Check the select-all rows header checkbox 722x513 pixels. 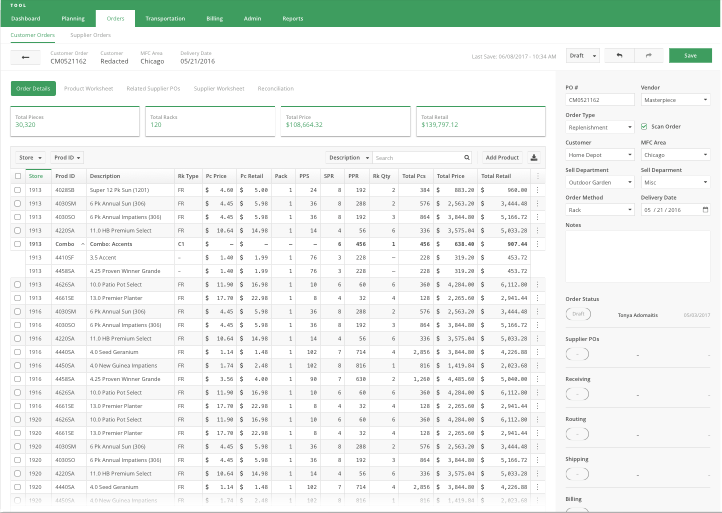tap(18, 176)
